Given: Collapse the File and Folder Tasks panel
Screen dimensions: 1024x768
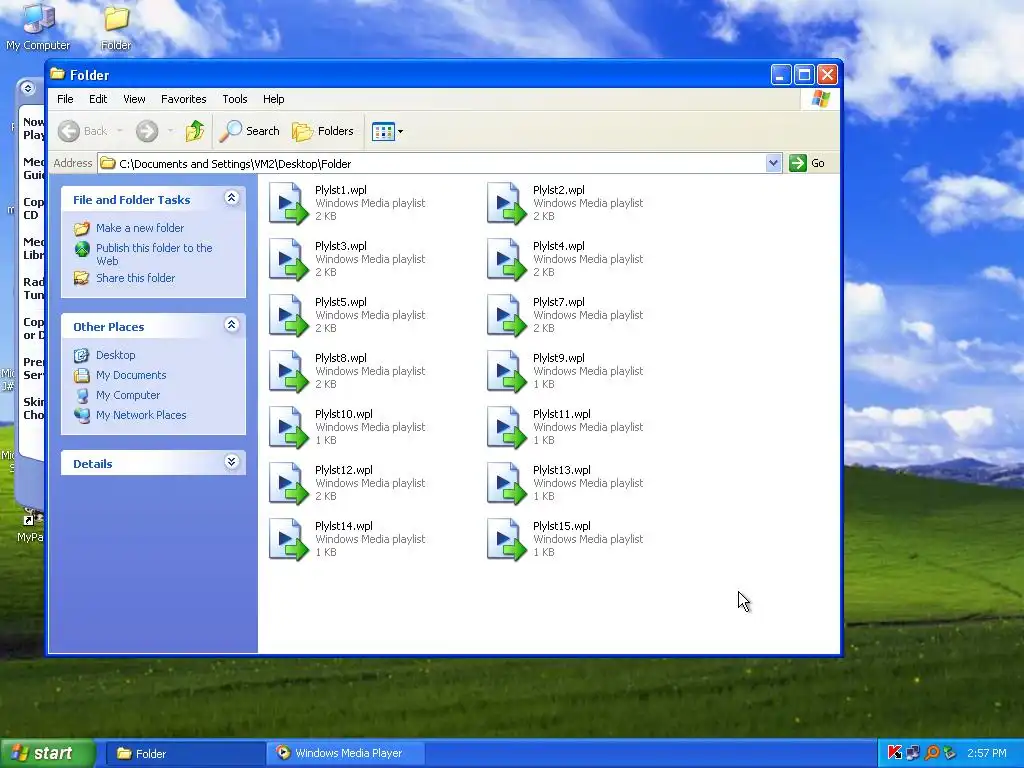Looking at the screenshot, I should 231,198.
